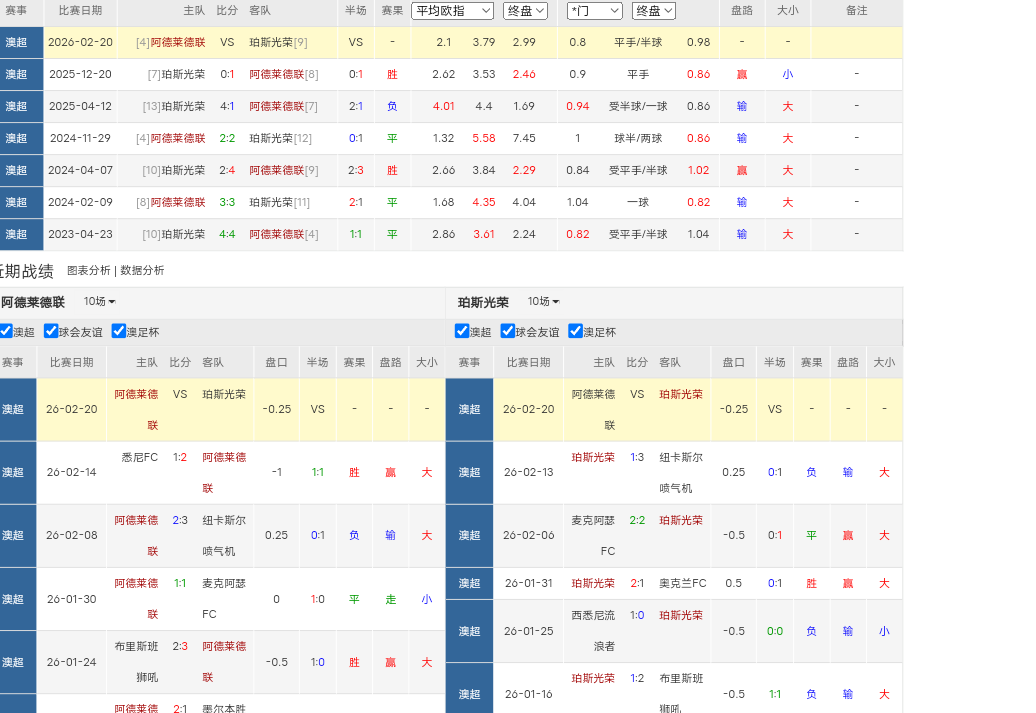
Task: Click 悉尼FC team in 26-02-14 row
Action: (140, 458)
